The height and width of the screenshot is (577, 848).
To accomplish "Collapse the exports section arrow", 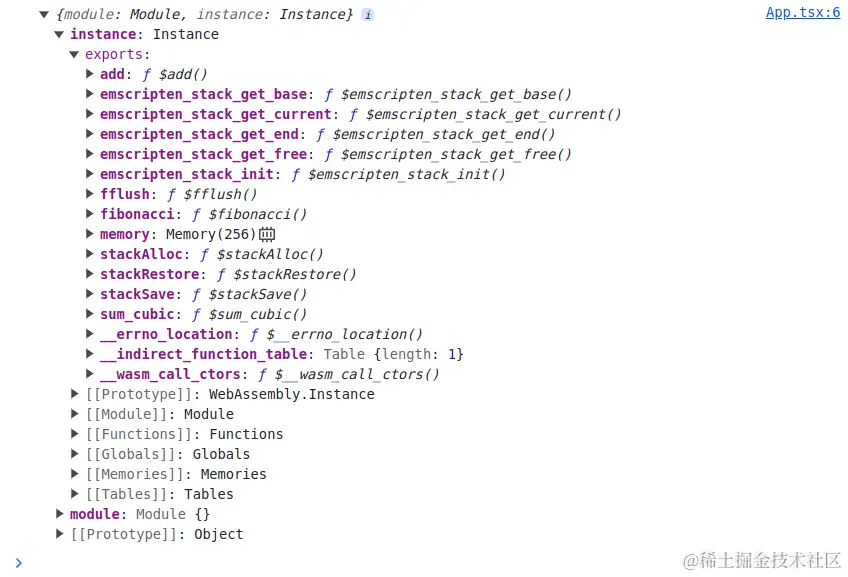I will click(x=74, y=55).
